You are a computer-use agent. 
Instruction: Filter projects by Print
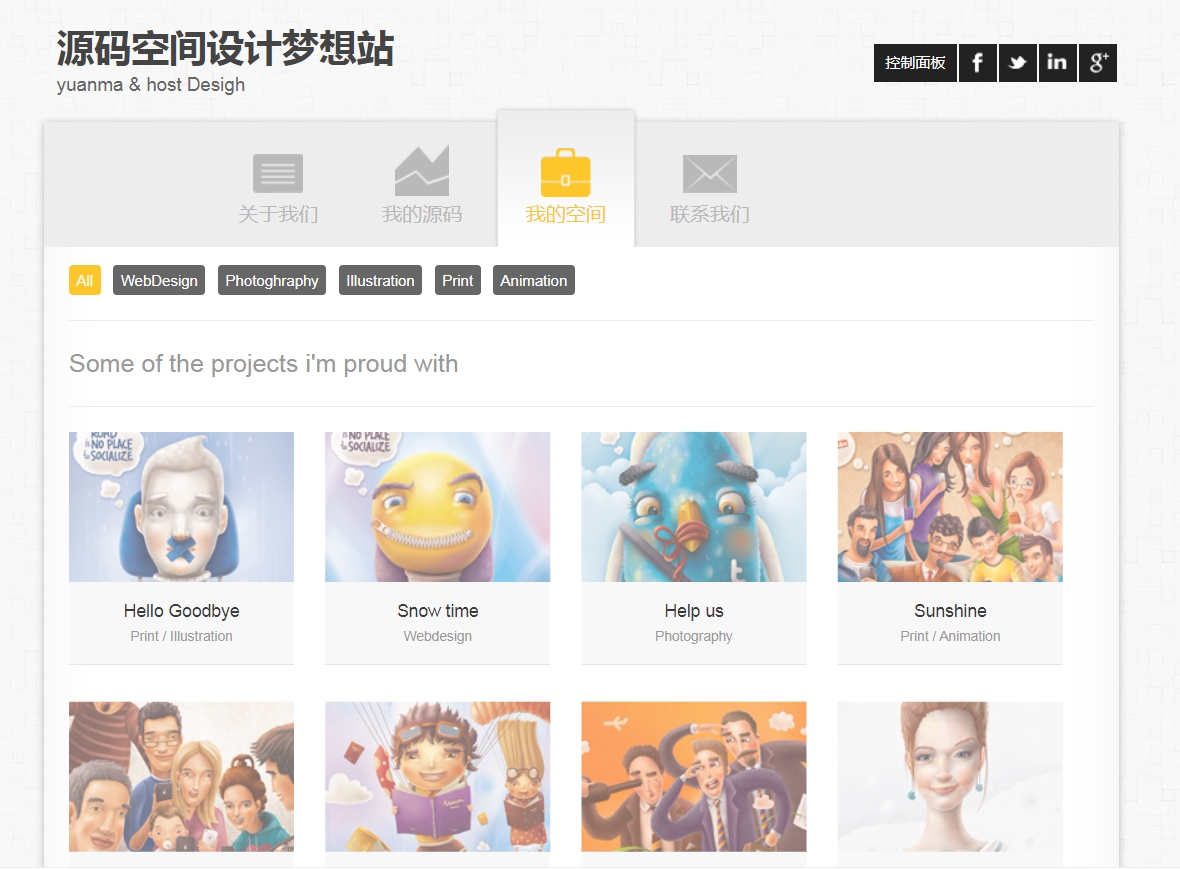[458, 281]
